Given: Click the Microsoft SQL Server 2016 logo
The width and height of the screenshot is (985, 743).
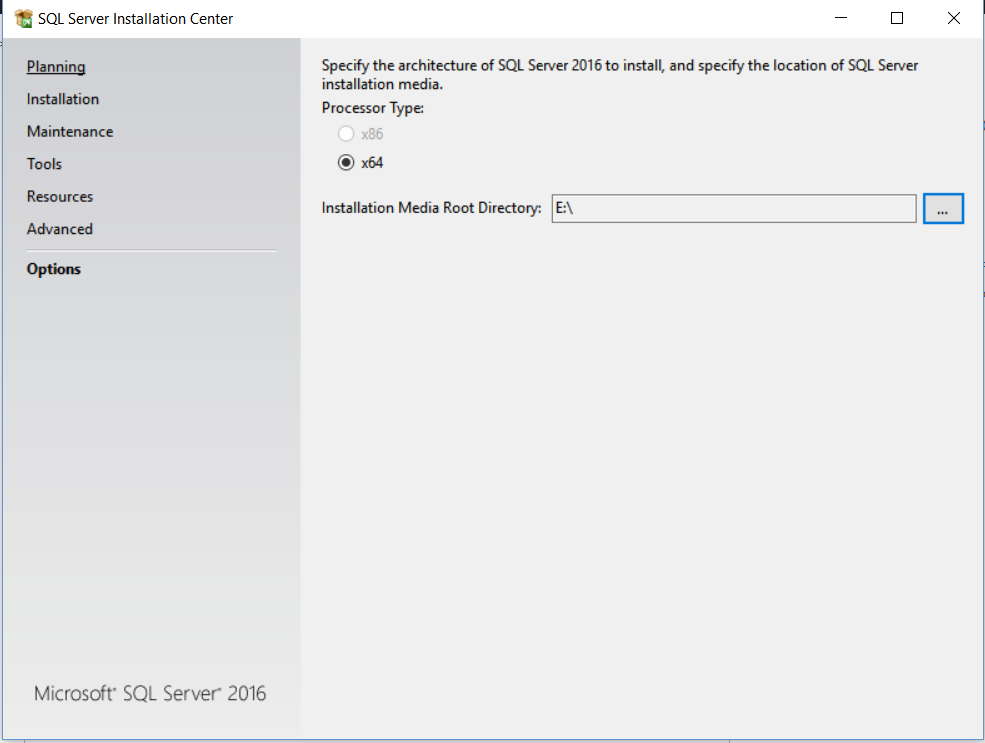Looking at the screenshot, I should point(150,693).
